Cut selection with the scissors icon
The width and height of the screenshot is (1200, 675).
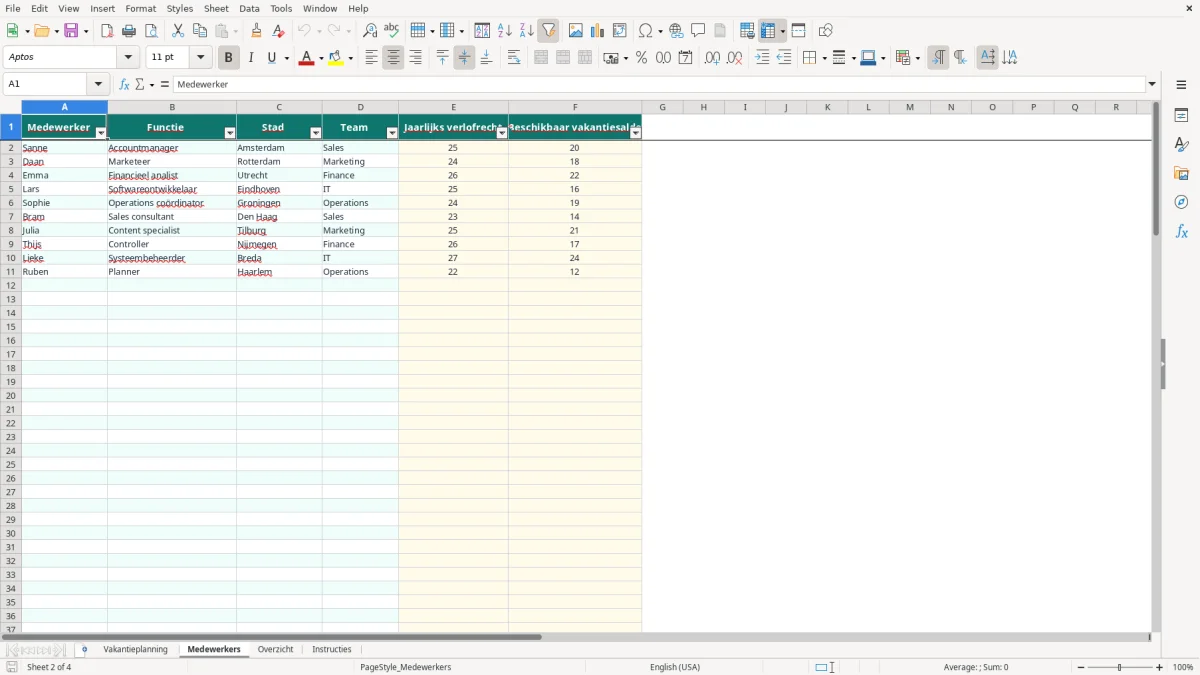(178, 31)
